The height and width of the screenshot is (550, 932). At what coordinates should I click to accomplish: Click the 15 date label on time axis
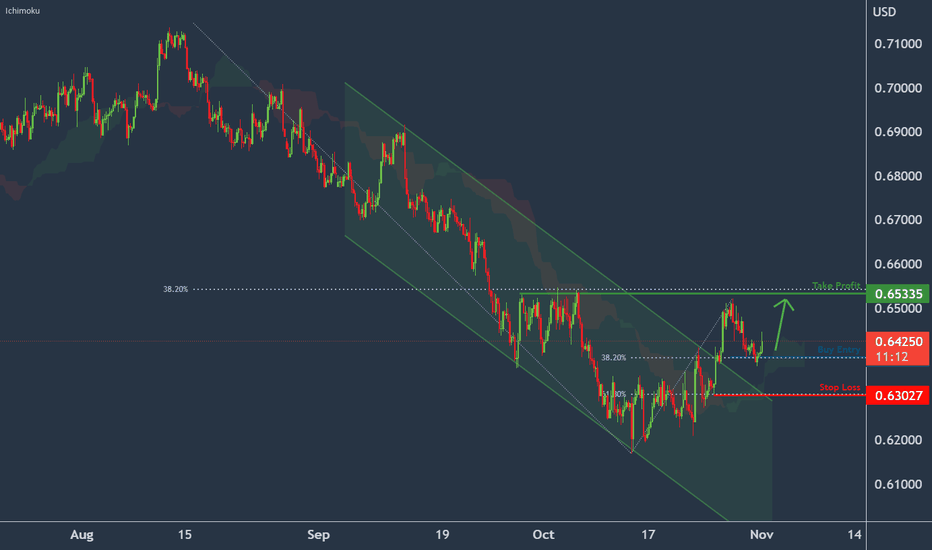[185, 535]
